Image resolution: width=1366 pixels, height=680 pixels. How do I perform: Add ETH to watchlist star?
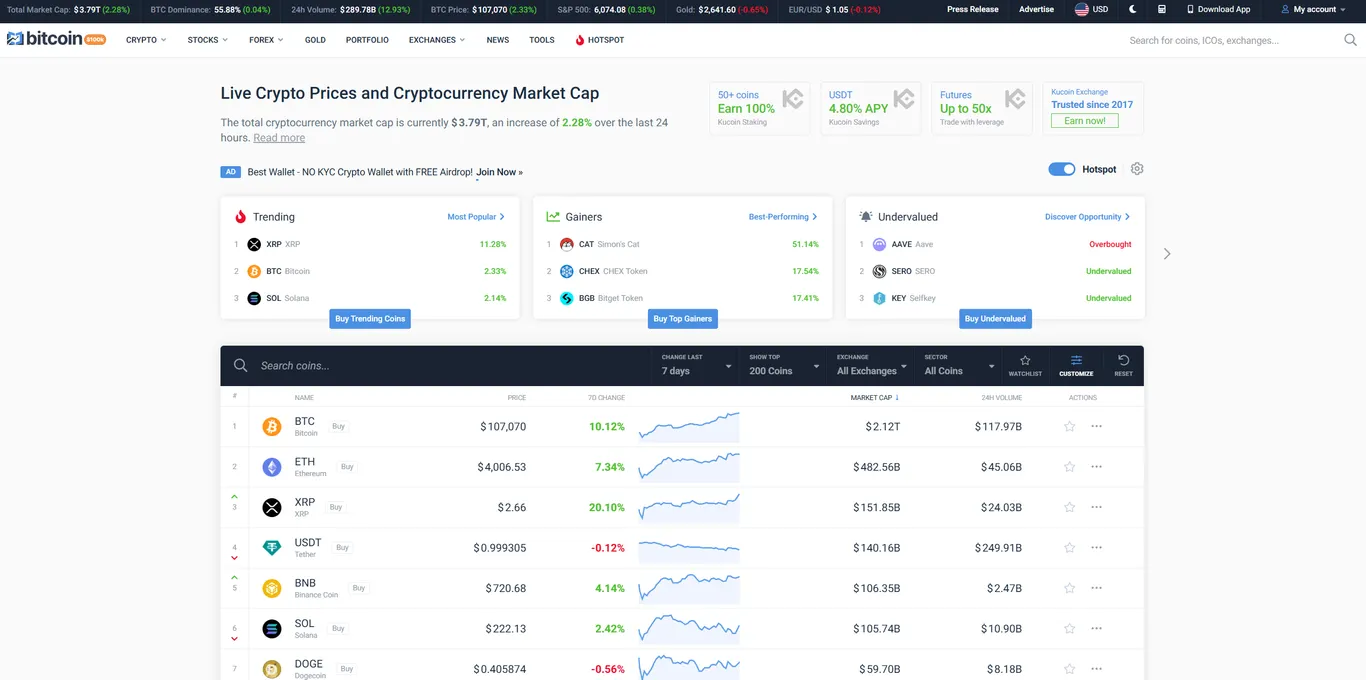1069,467
